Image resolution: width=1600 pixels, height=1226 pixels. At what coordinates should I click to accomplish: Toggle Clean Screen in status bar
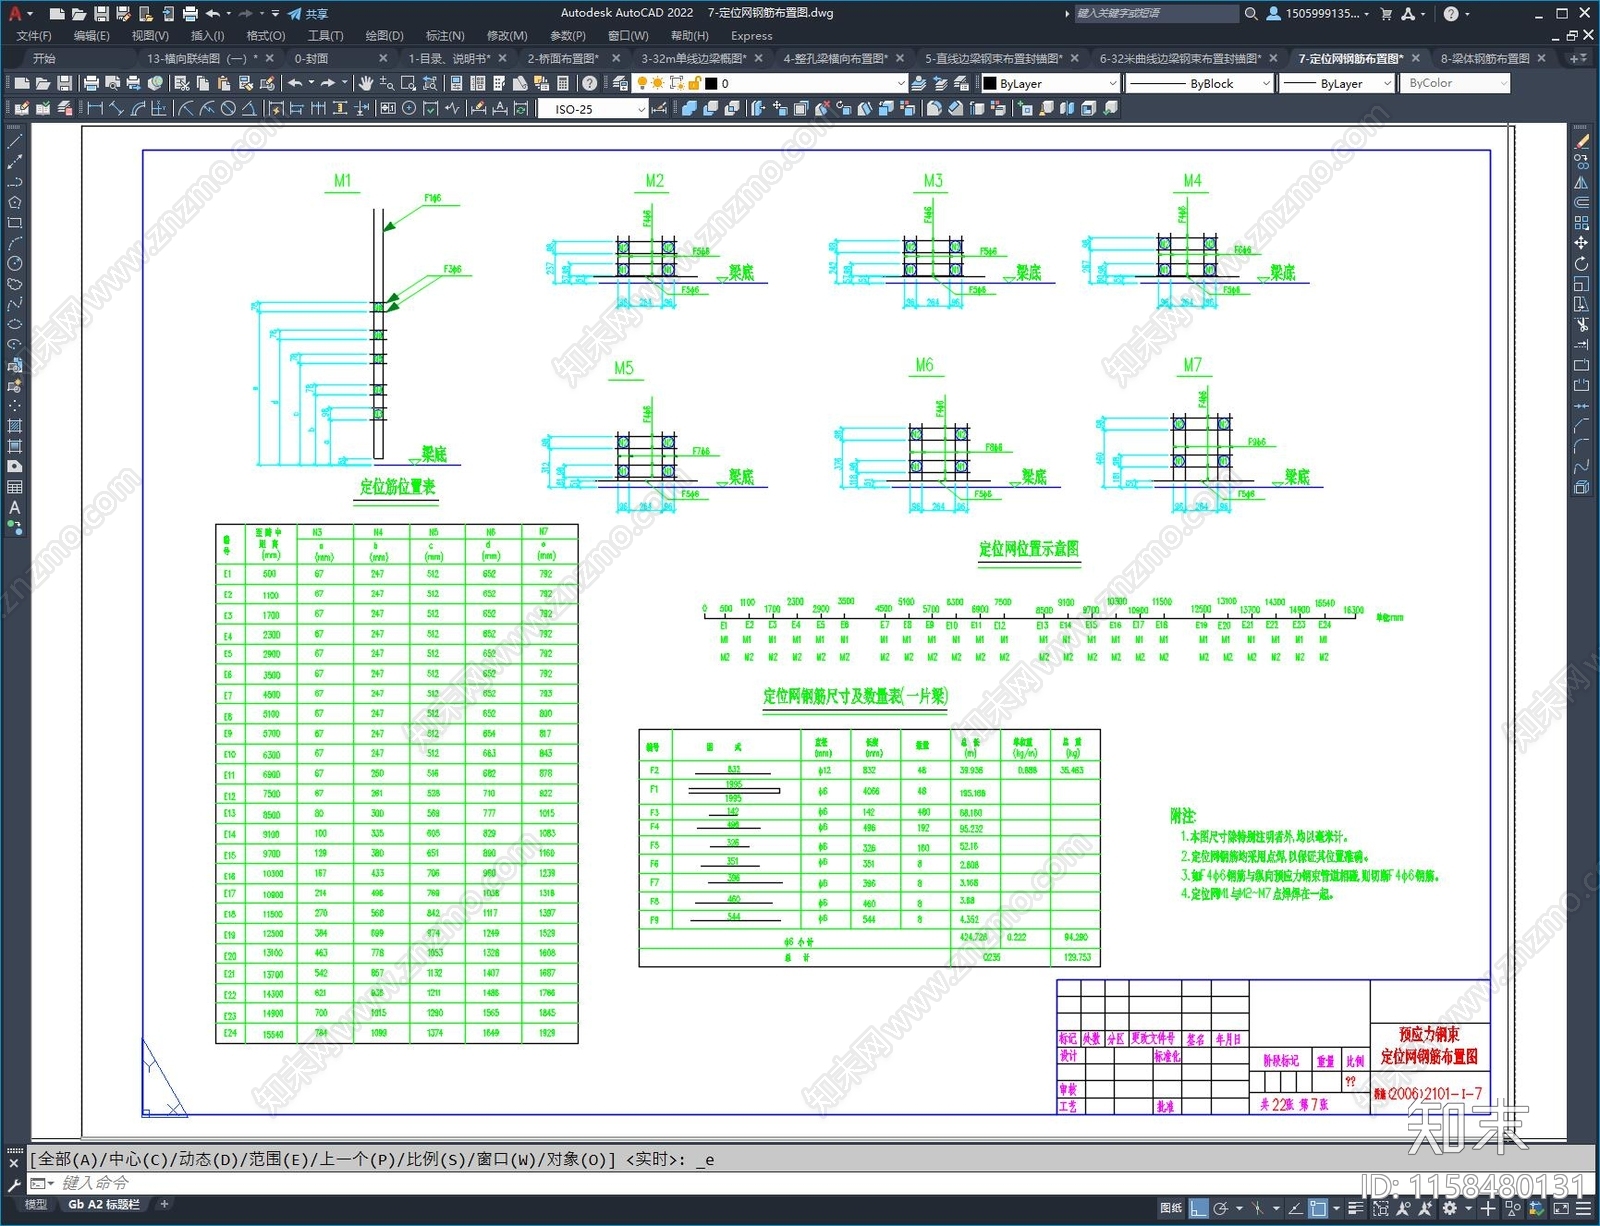coord(1561,1208)
